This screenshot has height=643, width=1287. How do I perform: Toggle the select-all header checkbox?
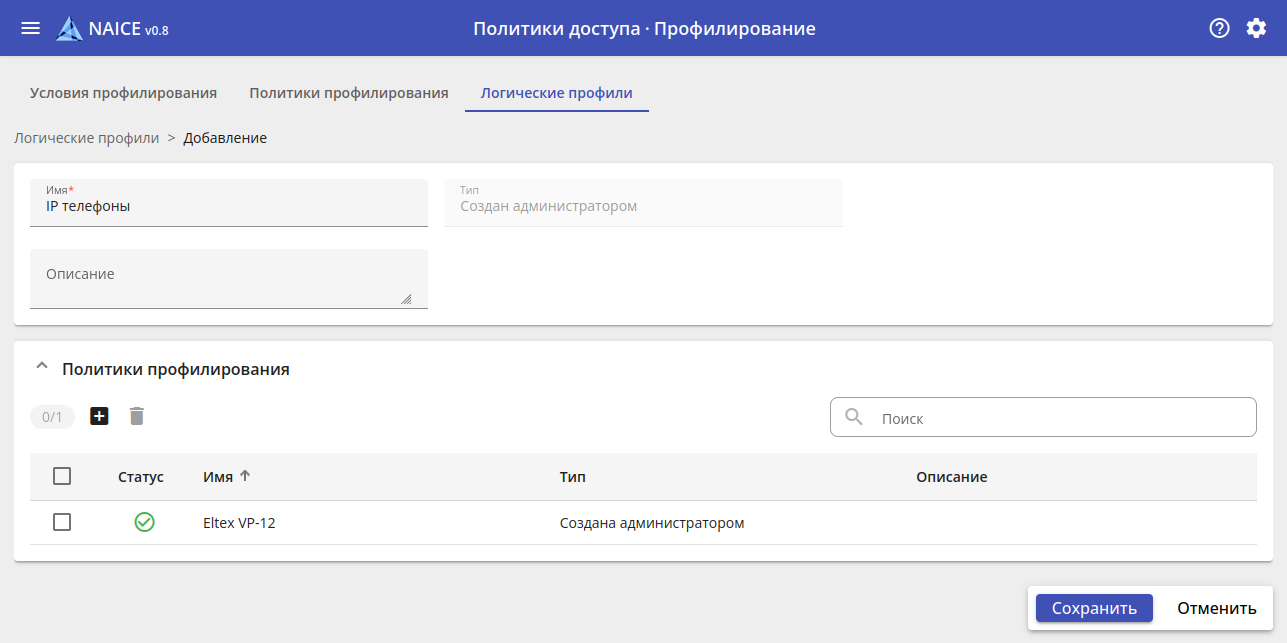[x=62, y=476]
